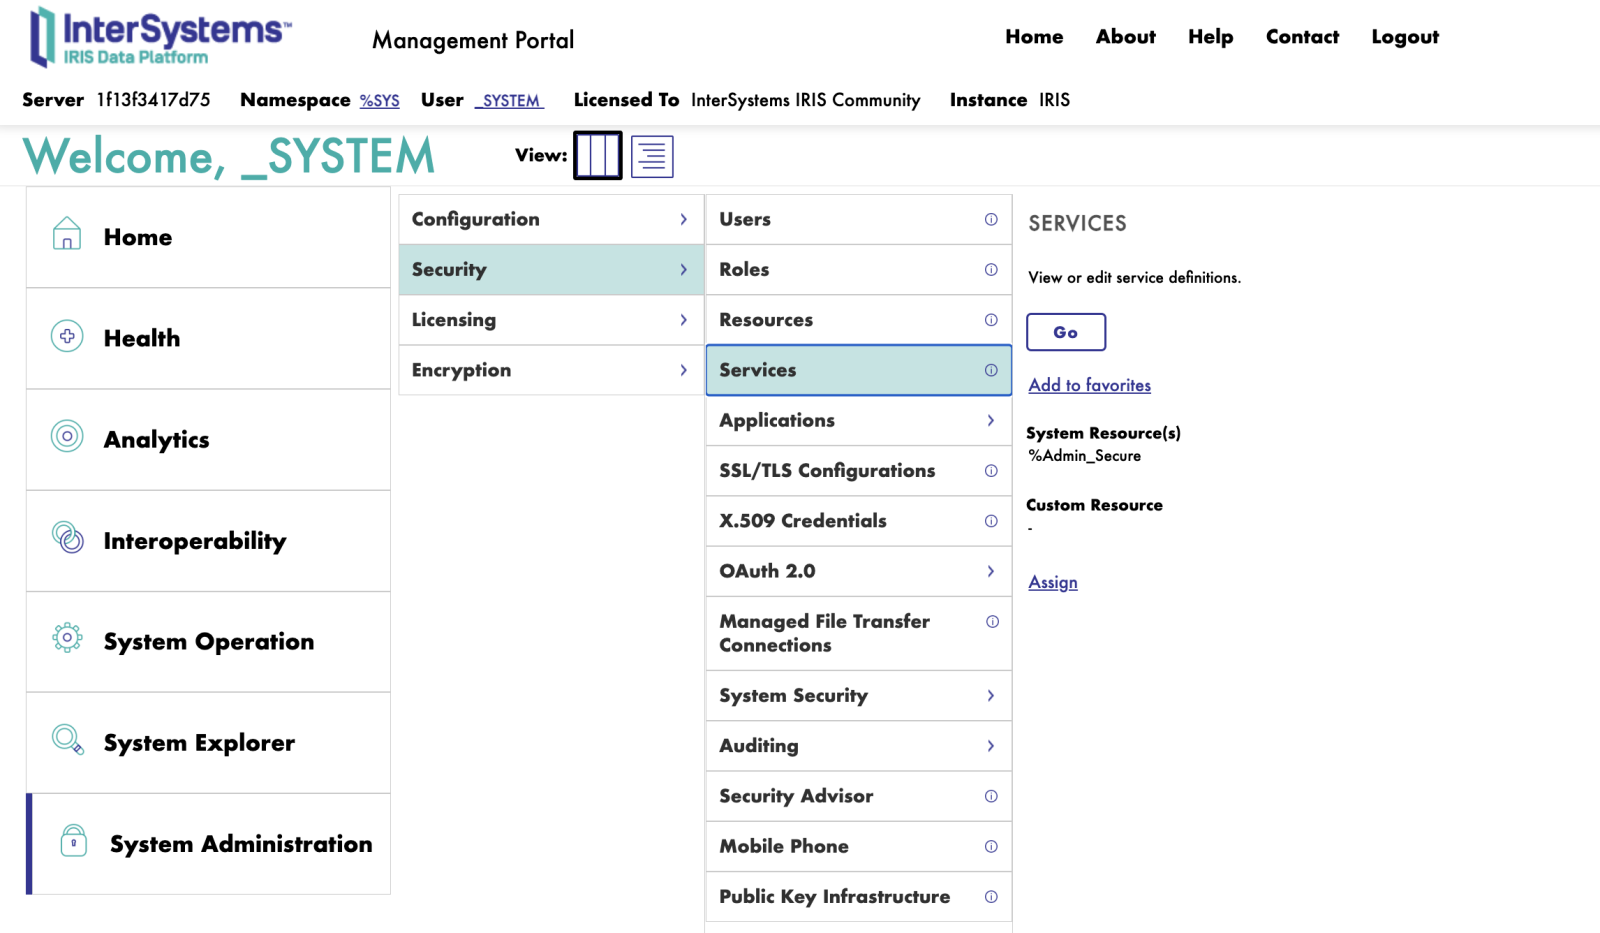
Task: Click the InterSystems IRIS logo
Action: tap(160, 38)
